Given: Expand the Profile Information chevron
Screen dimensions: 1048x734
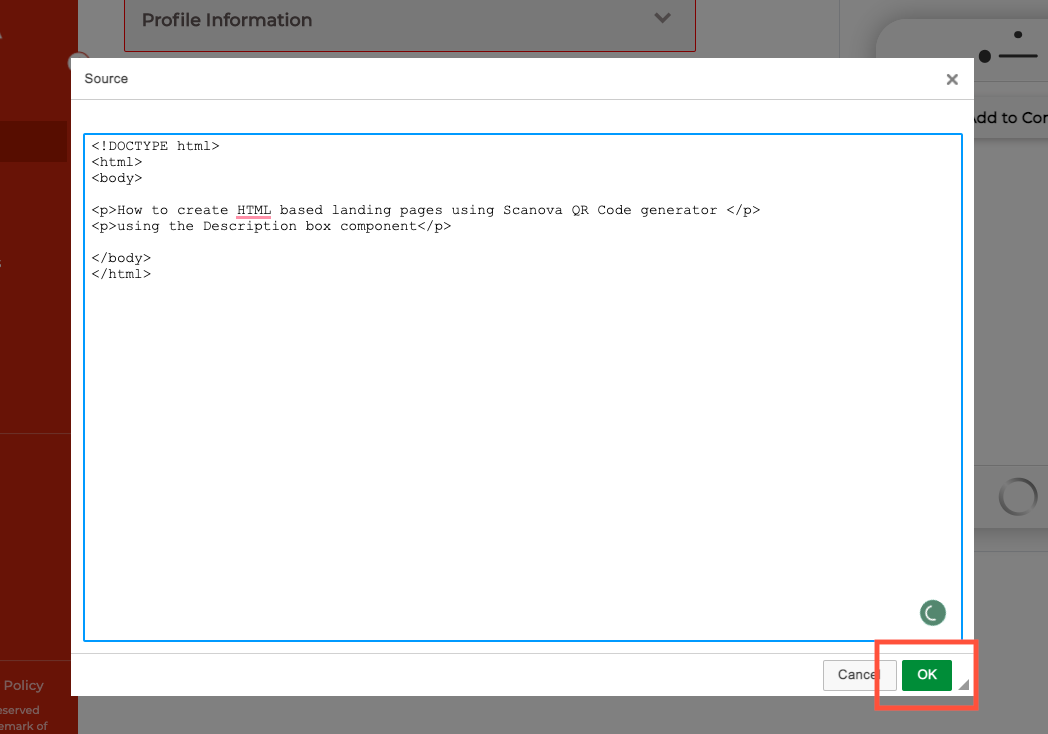Looking at the screenshot, I should 662,18.
